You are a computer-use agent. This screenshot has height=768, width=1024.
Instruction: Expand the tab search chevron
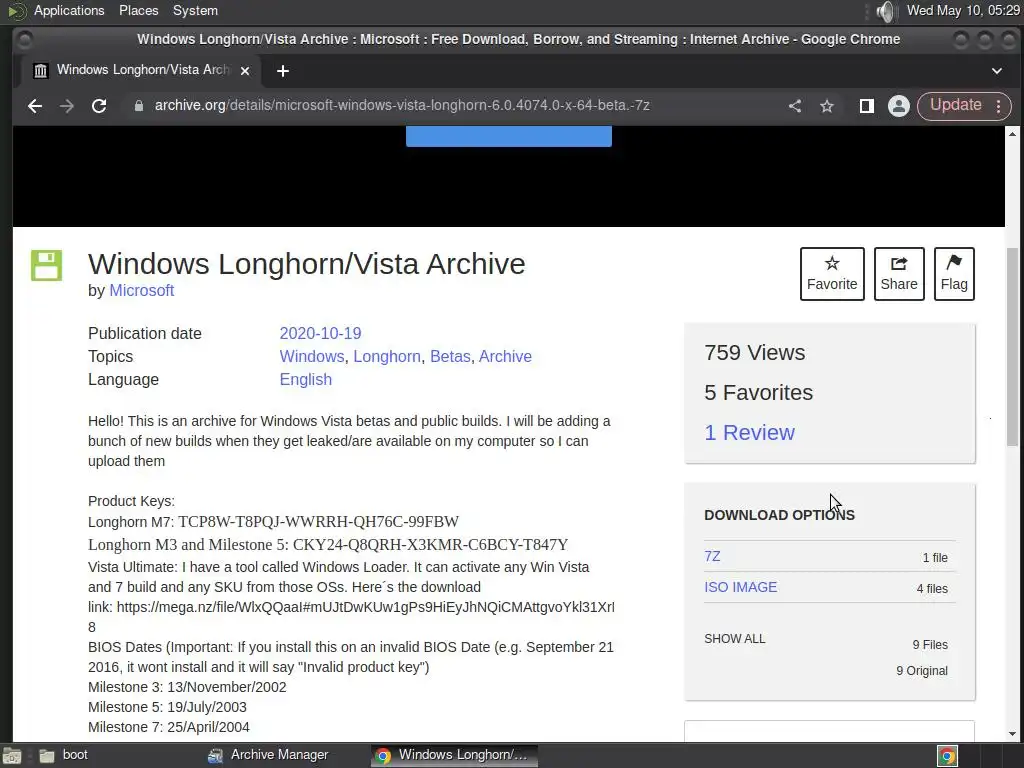pos(997,71)
